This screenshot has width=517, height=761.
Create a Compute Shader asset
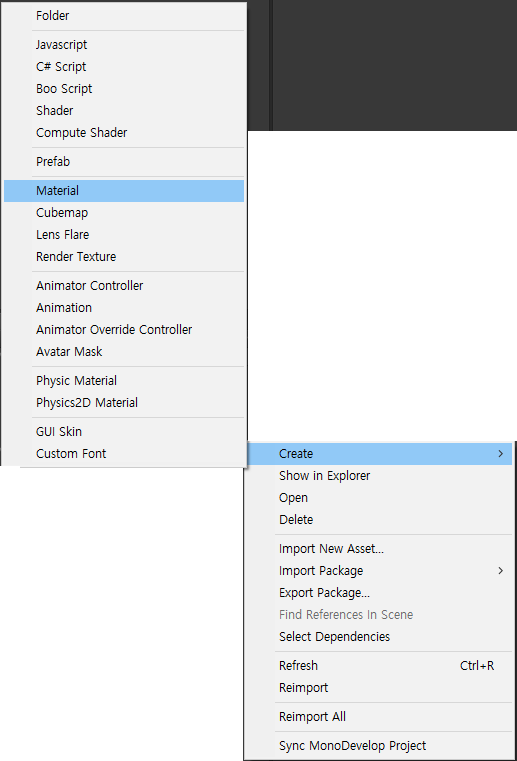click(124, 132)
